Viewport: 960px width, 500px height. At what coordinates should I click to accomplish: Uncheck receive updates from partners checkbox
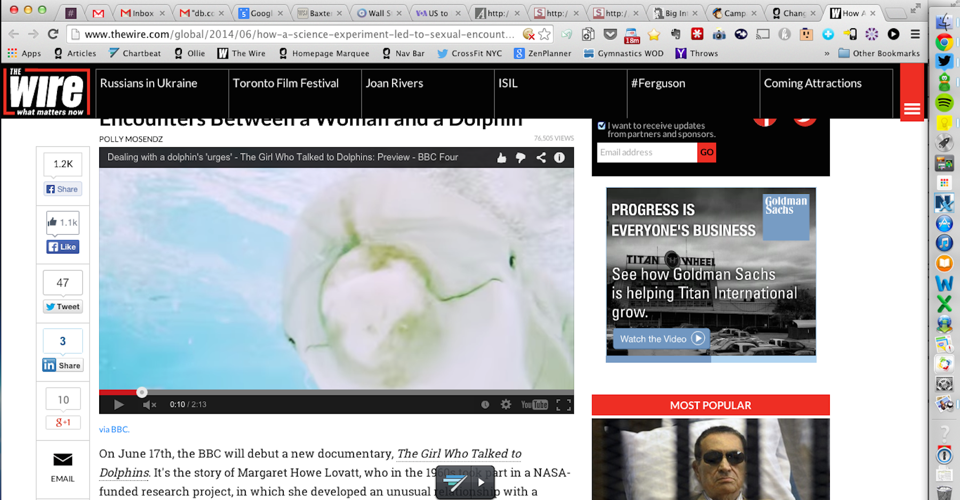click(x=601, y=125)
